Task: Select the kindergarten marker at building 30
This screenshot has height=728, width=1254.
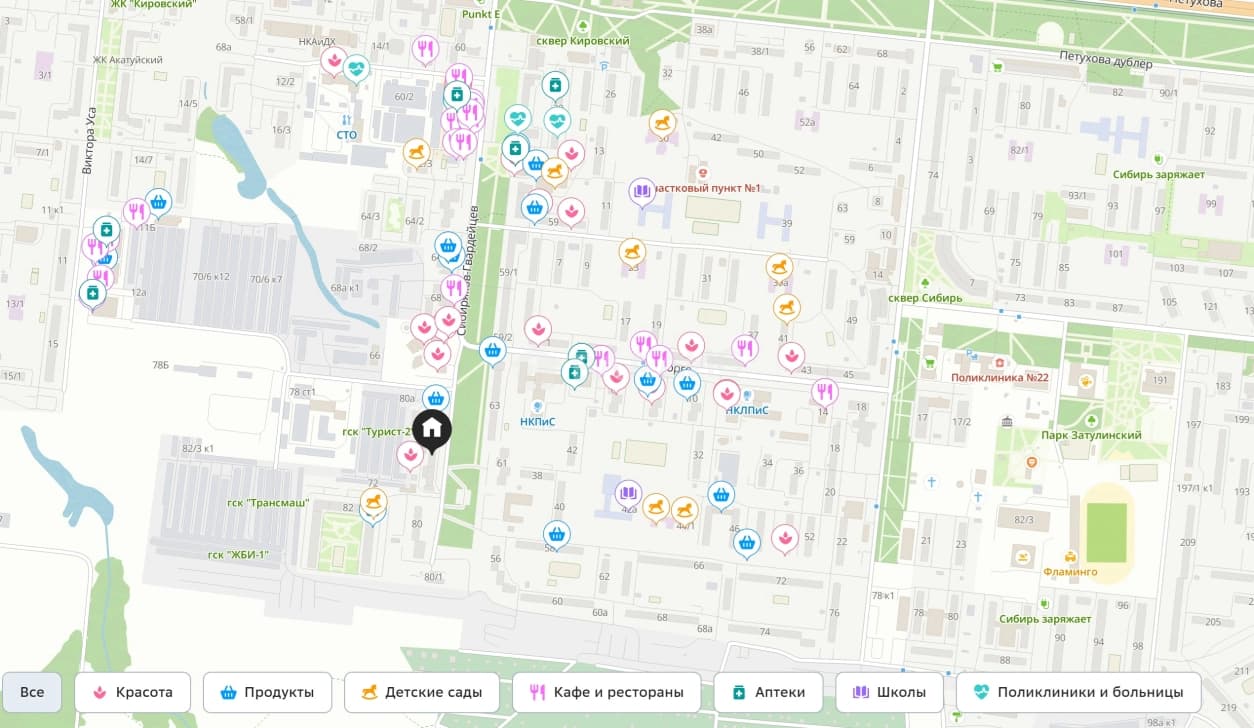Action: (x=662, y=123)
